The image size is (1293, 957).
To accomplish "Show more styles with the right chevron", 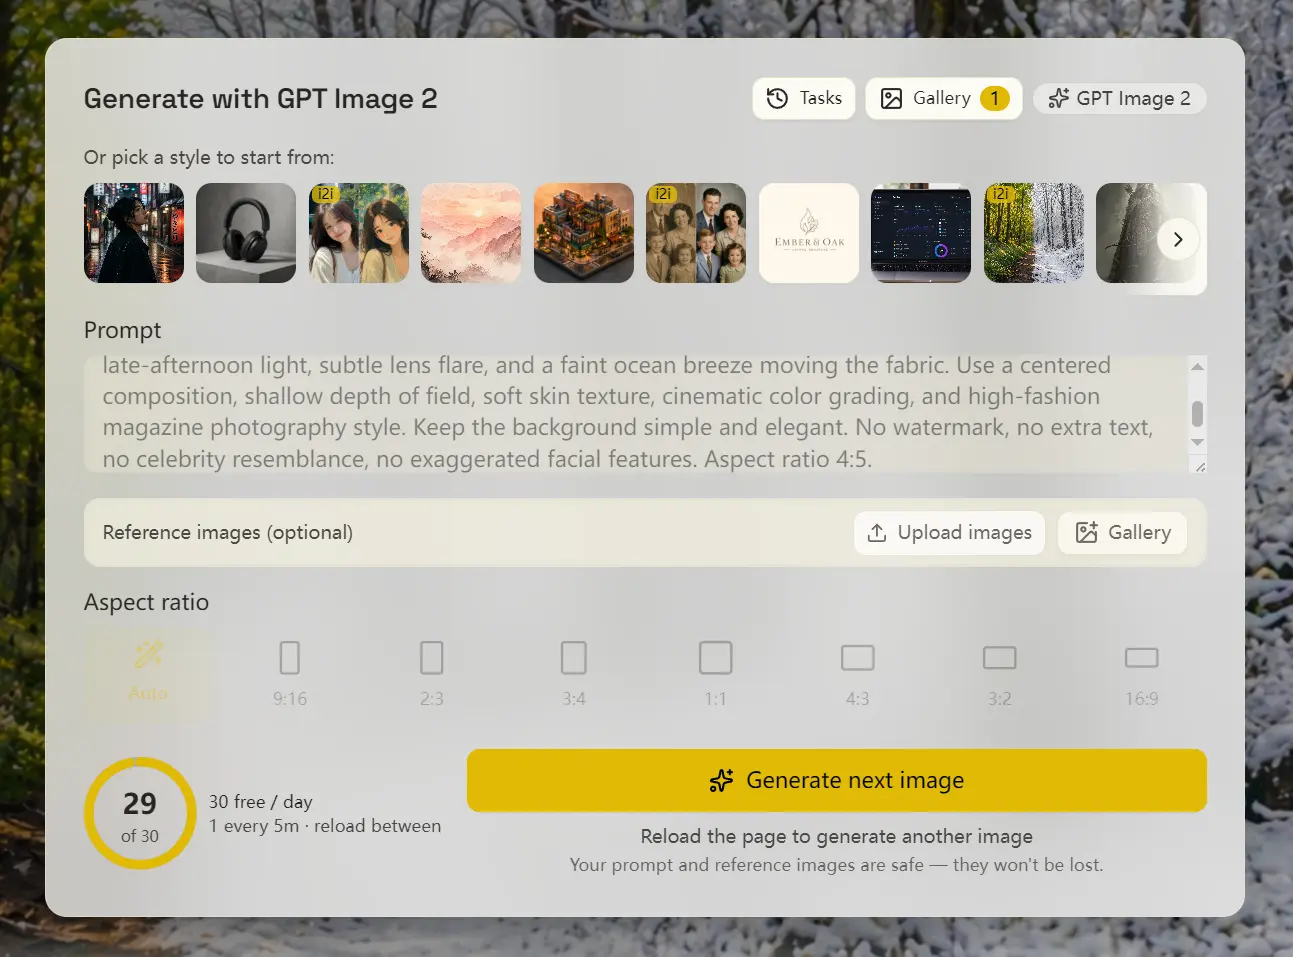I will pyautogui.click(x=1177, y=239).
